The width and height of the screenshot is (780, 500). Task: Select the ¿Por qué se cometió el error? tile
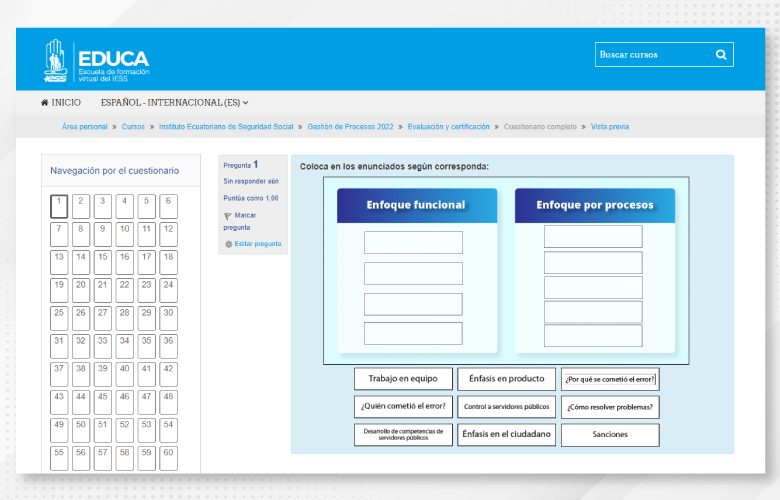(x=610, y=379)
